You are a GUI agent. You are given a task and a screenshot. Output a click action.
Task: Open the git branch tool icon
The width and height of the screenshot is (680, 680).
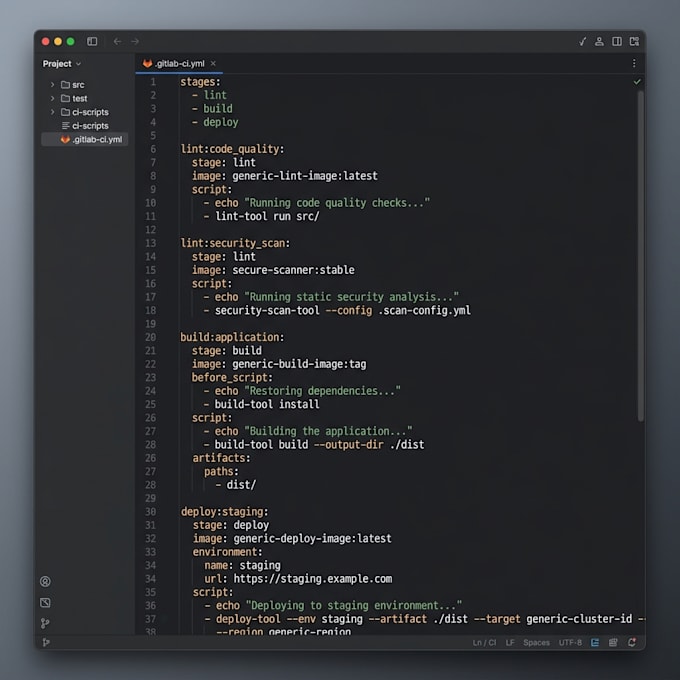click(x=45, y=623)
